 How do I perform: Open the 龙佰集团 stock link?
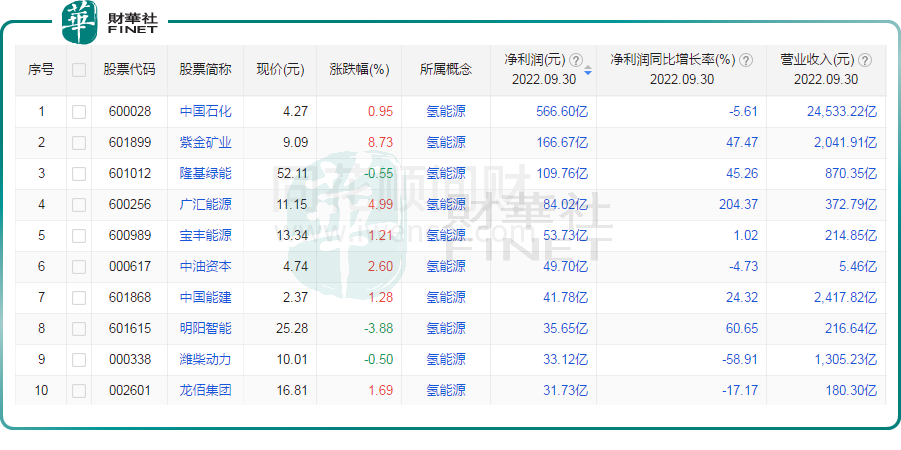tap(206, 390)
